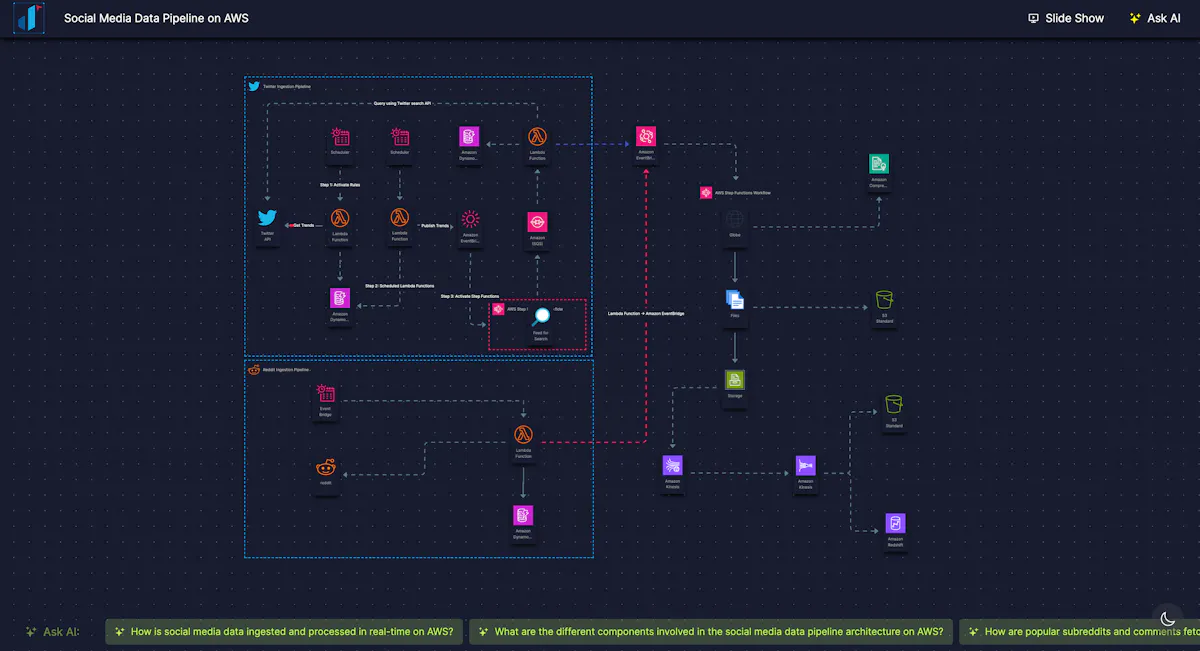Select the Get Trends edge label
Screen dimensions: 1200x651
[x=303, y=225]
